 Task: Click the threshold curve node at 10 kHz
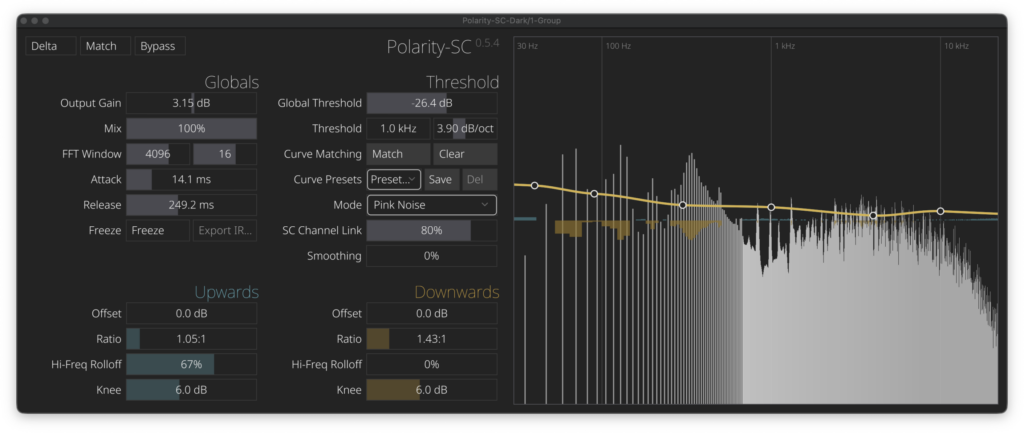click(x=940, y=211)
